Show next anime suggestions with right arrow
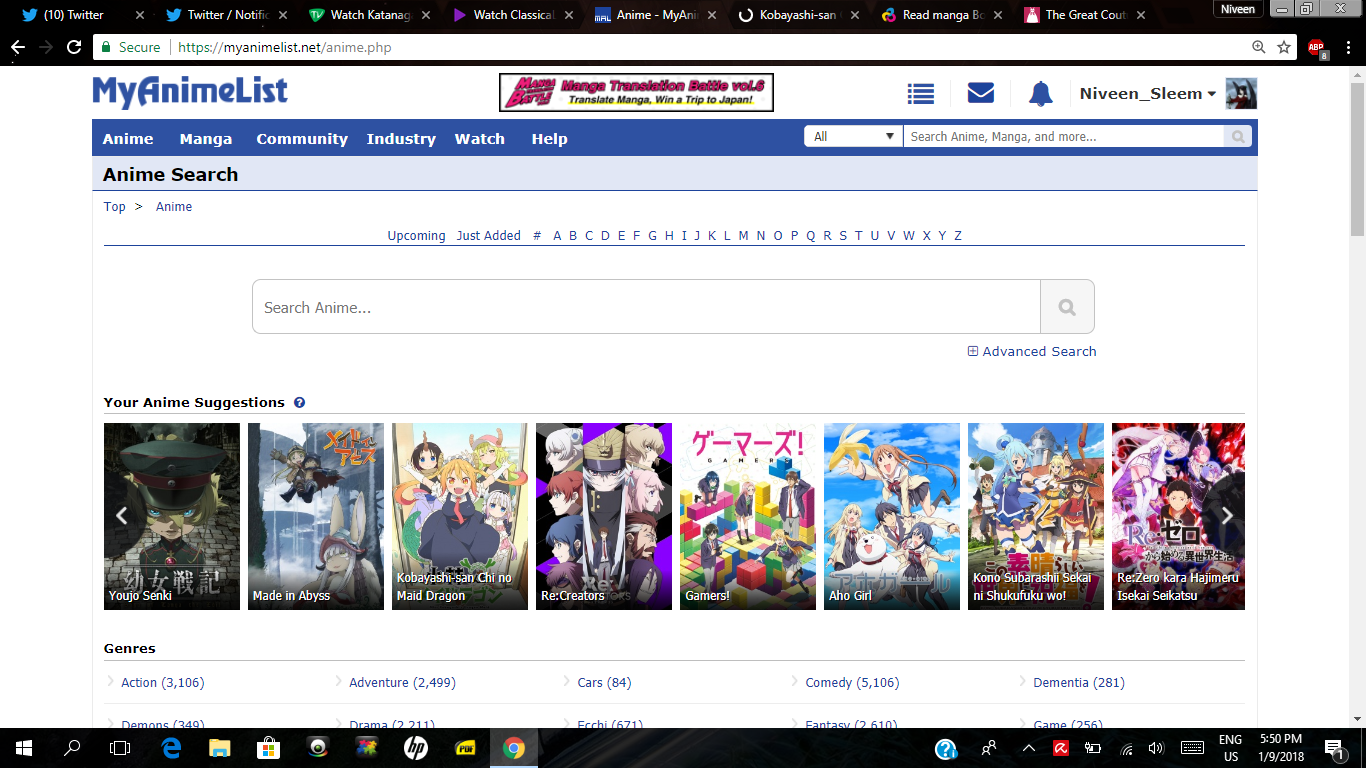Image resolution: width=1366 pixels, height=768 pixels. 1227,516
